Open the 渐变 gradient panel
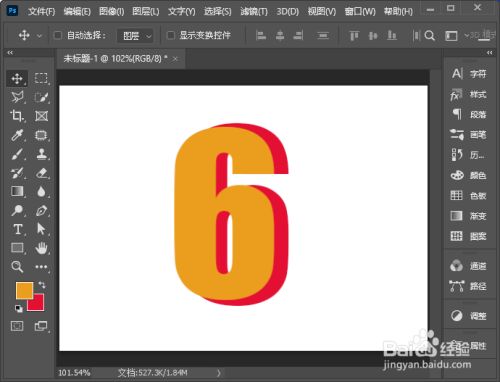This screenshot has height=382, width=500. tap(469, 216)
